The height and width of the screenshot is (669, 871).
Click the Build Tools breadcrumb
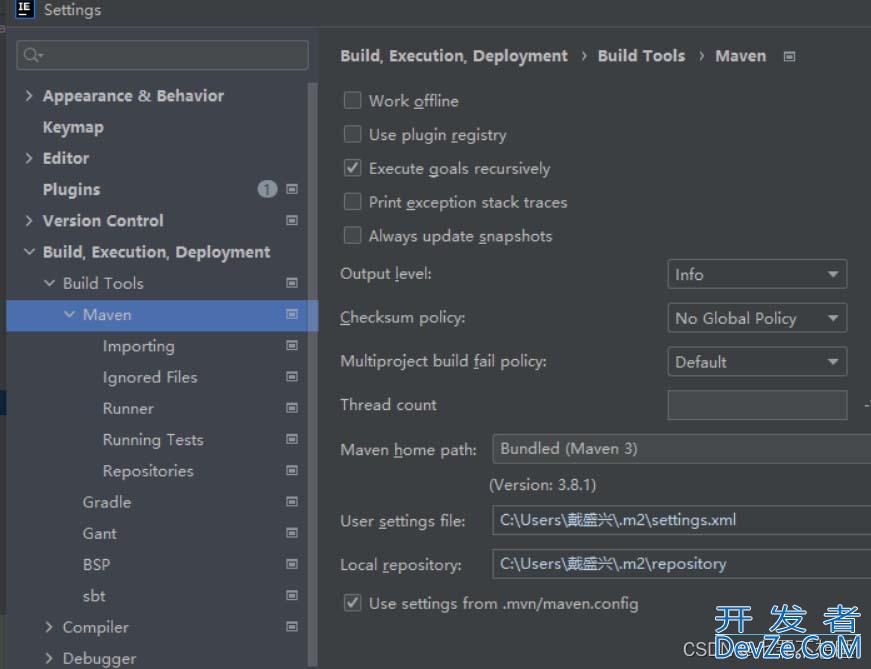[x=641, y=56]
